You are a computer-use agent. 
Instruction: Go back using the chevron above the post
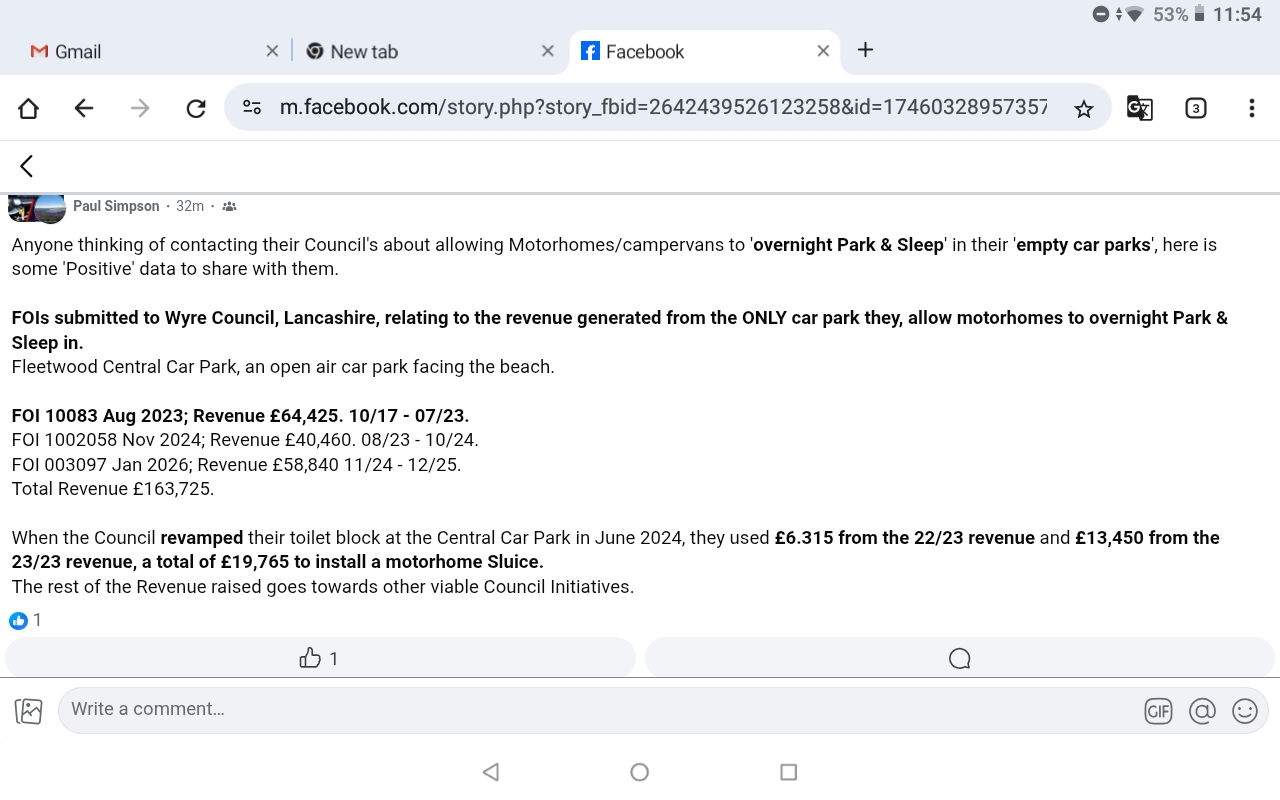coord(26,166)
